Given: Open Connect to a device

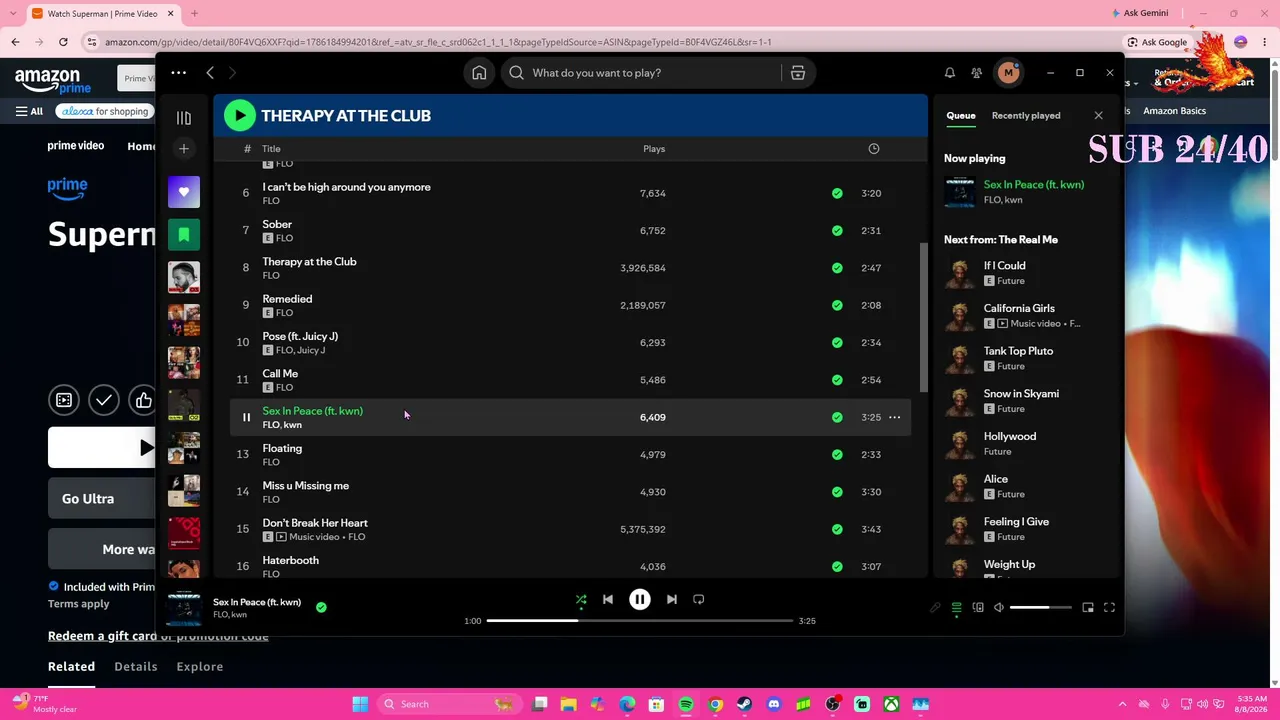Looking at the screenshot, I should click(978, 608).
